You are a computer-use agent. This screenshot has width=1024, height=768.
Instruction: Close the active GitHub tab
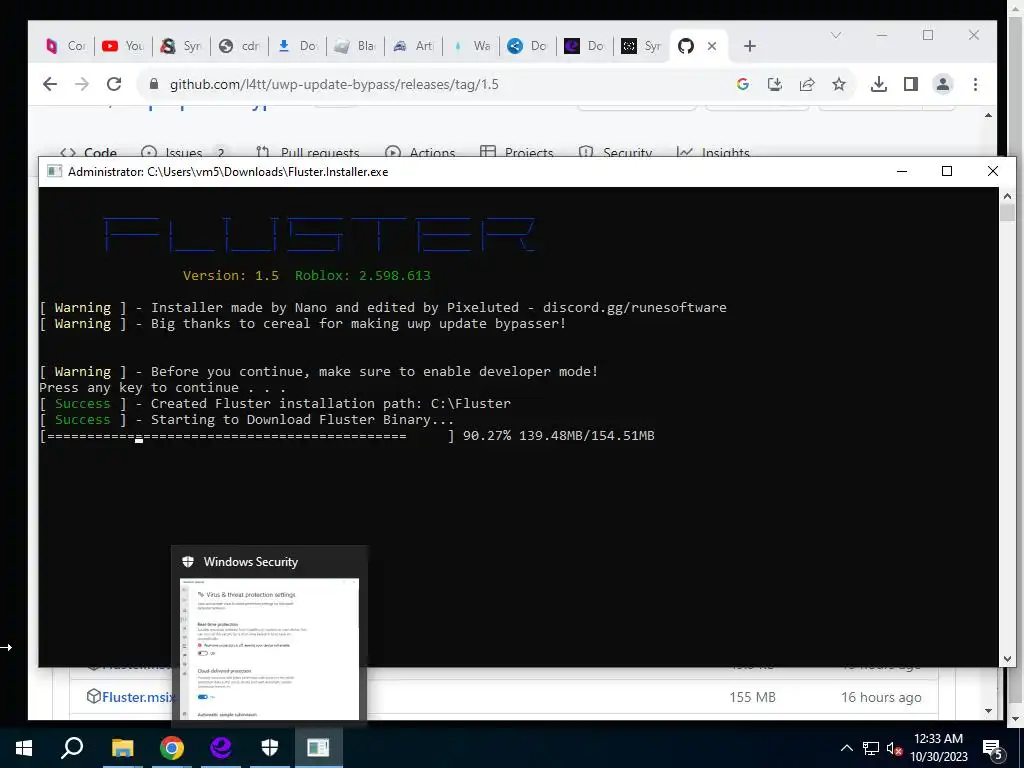point(712,46)
